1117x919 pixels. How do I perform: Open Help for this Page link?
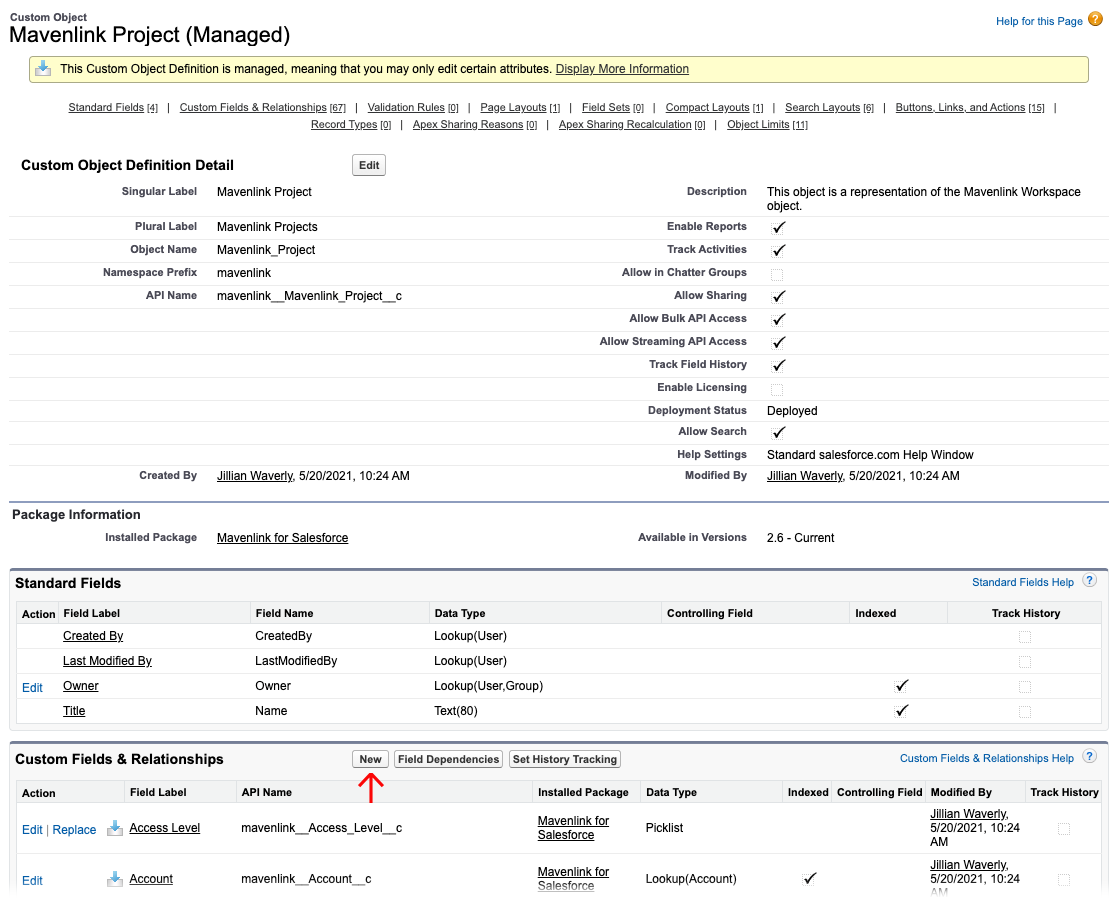click(1039, 21)
